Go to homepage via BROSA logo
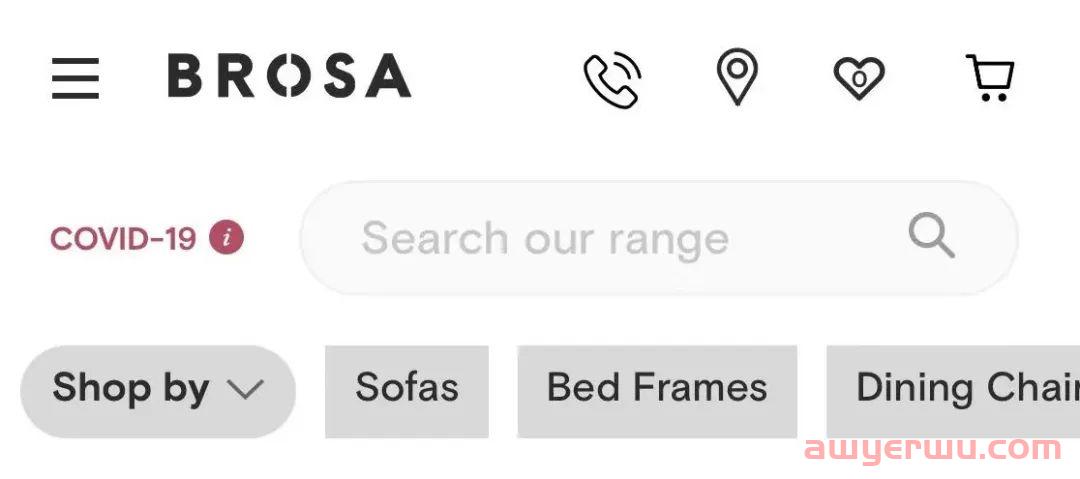1080x479 pixels. pos(289,76)
